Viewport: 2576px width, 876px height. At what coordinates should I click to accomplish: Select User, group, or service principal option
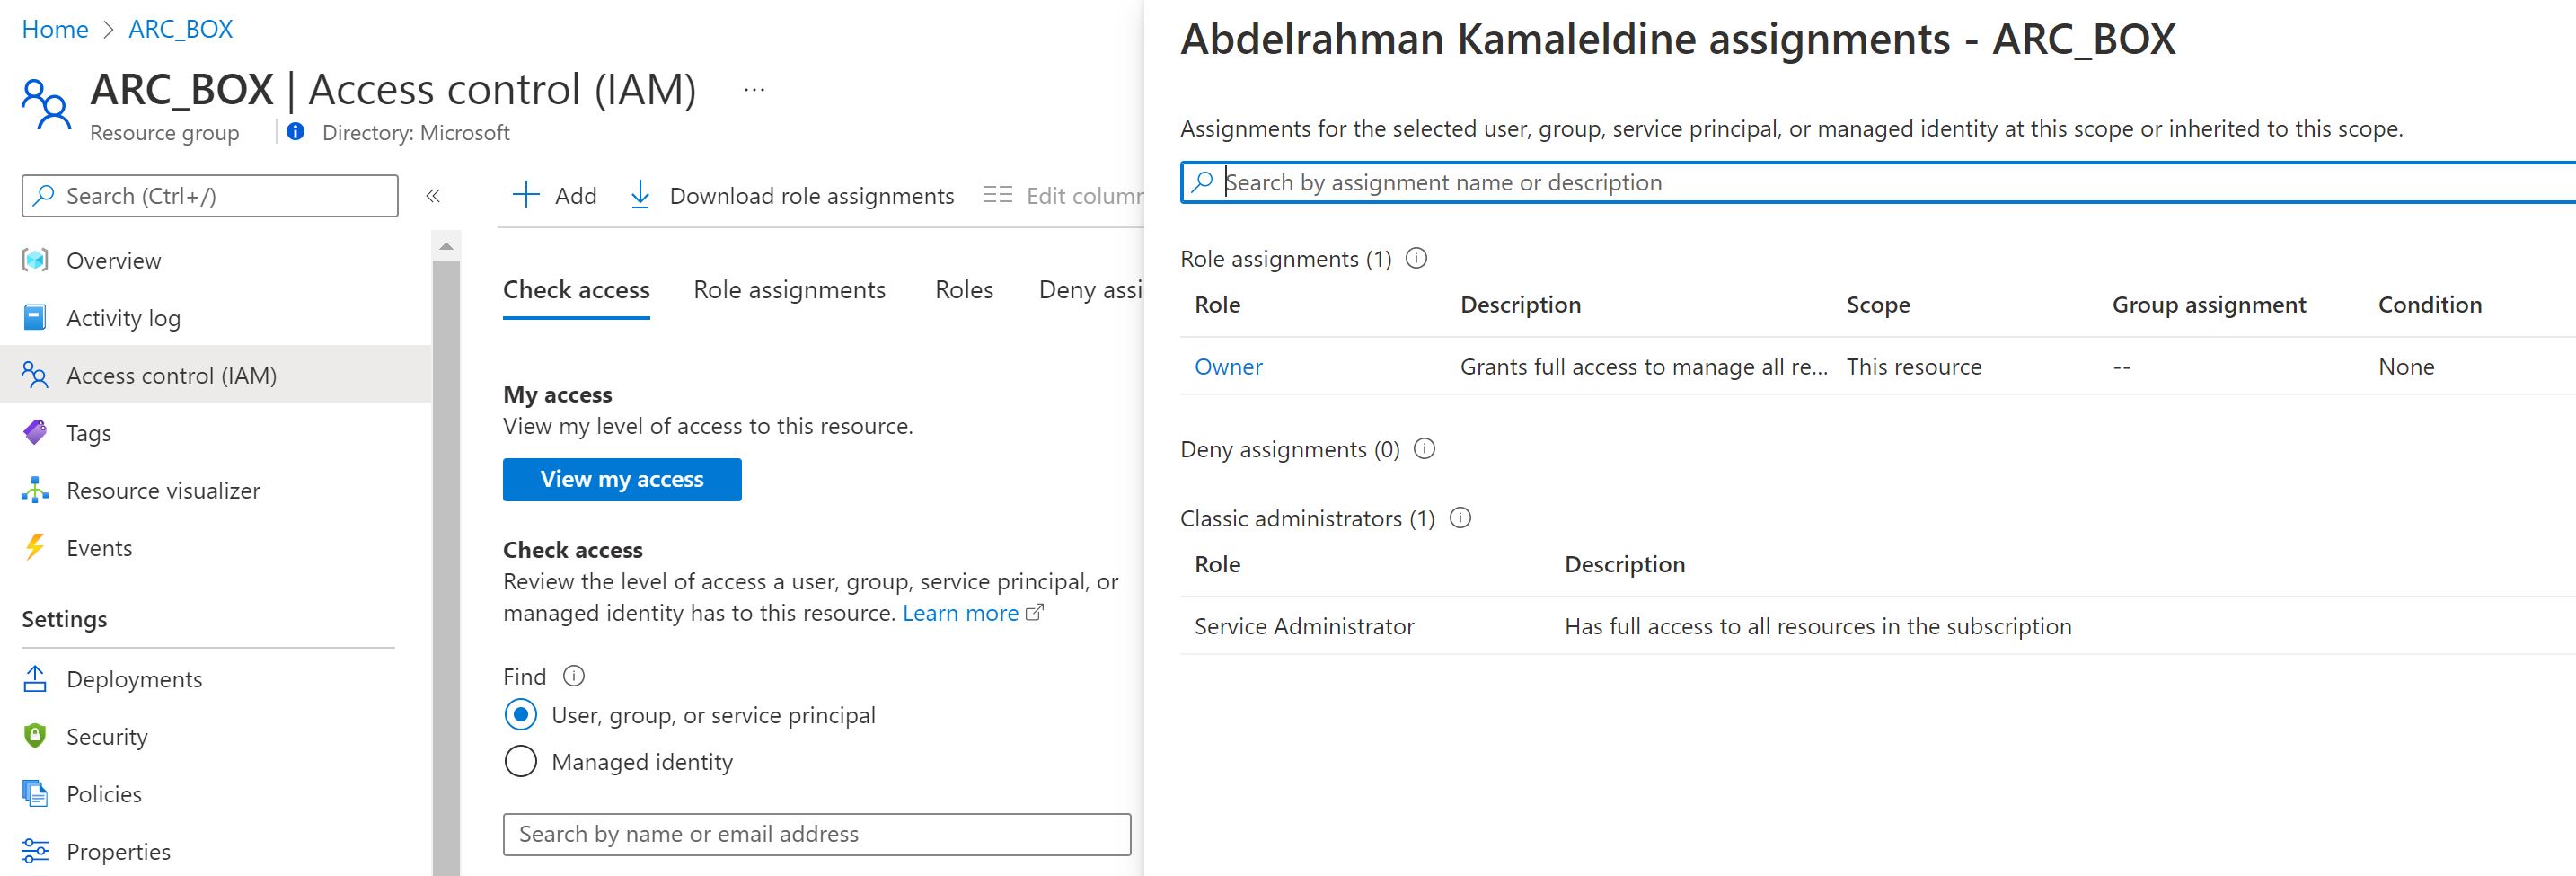click(x=520, y=714)
